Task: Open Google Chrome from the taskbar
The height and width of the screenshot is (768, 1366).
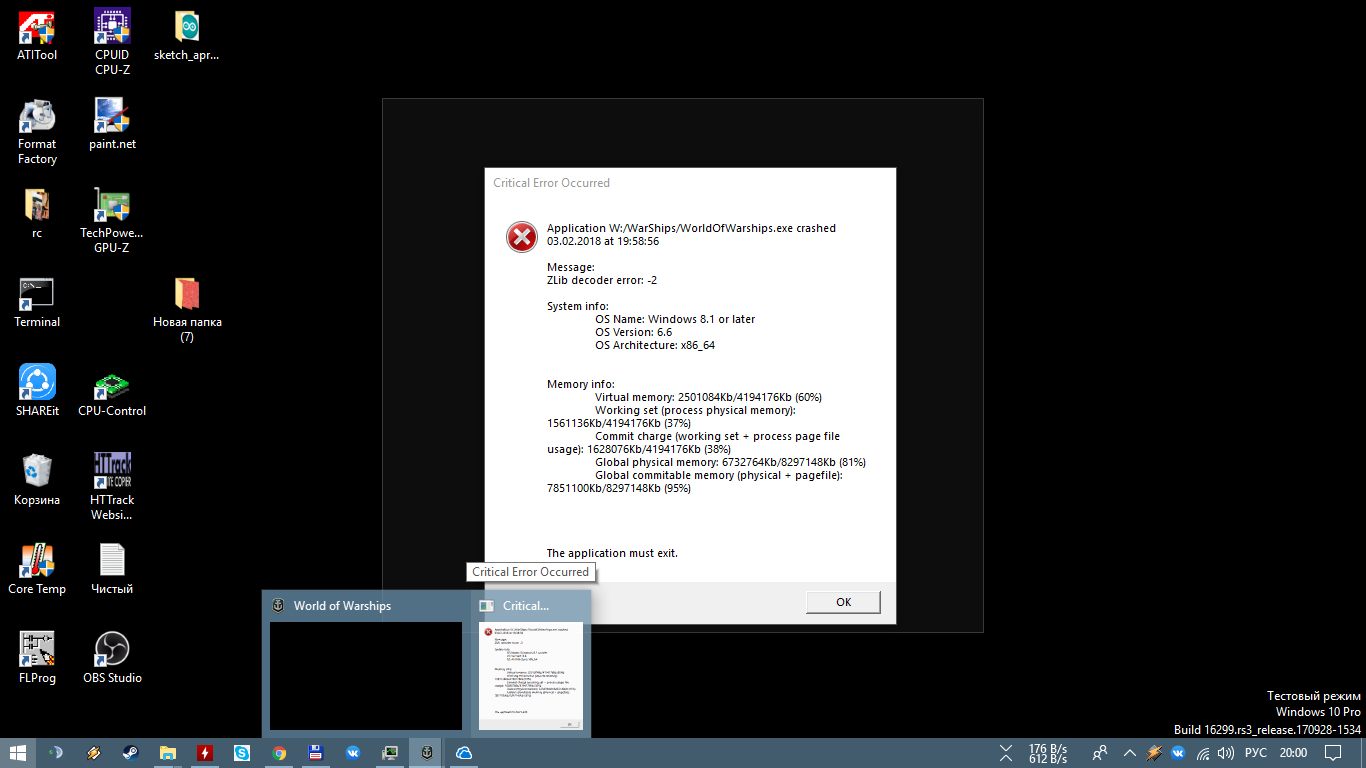Action: point(279,753)
